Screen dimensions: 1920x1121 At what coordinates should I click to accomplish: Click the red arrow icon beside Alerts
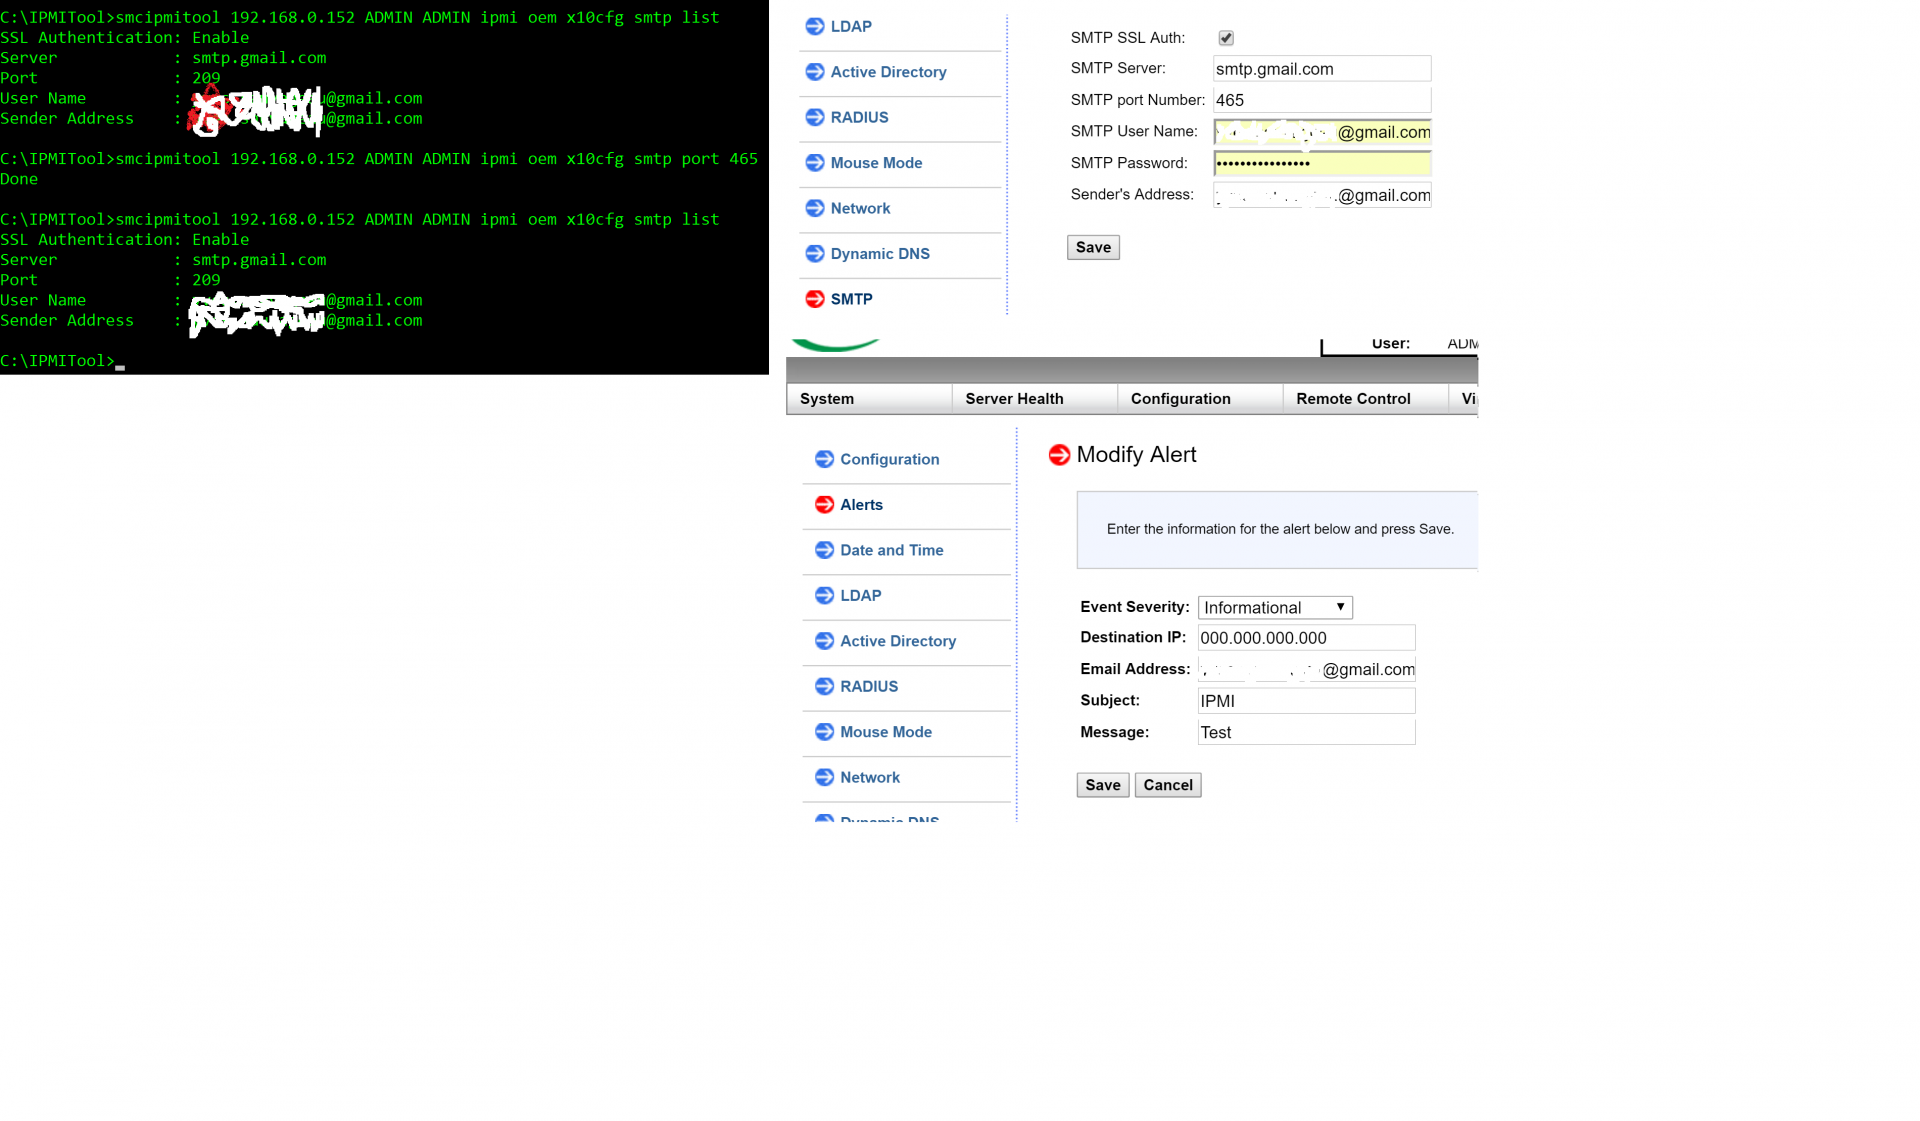(x=824, y=505)
